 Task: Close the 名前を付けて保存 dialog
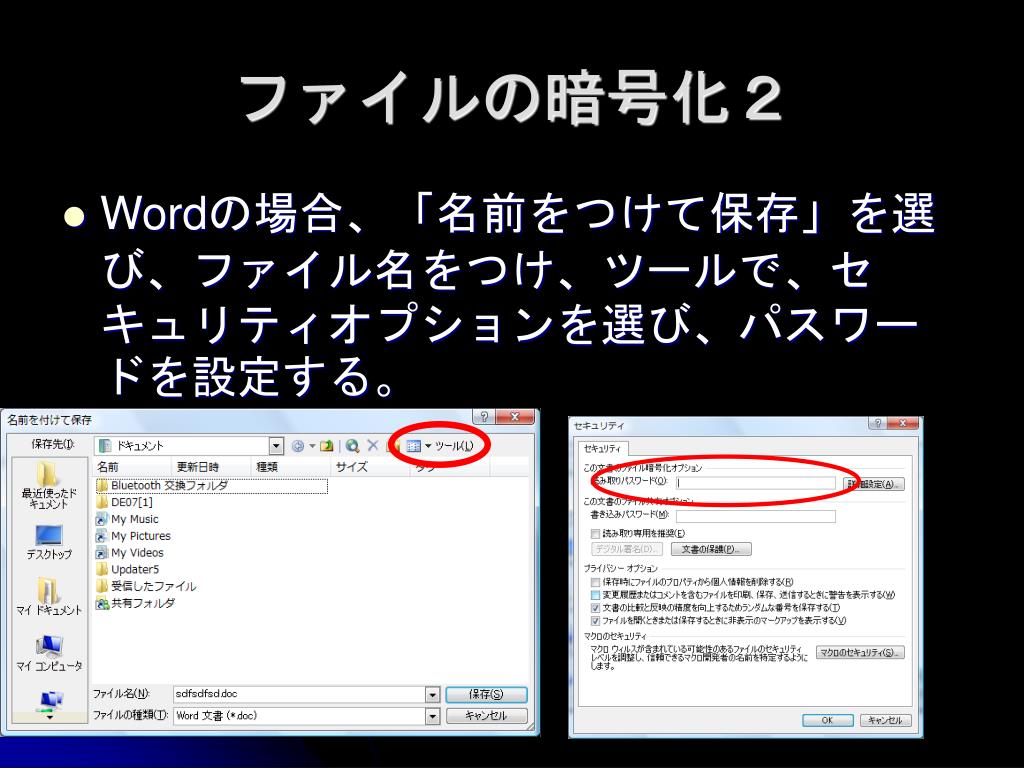(x=515, y=417)
